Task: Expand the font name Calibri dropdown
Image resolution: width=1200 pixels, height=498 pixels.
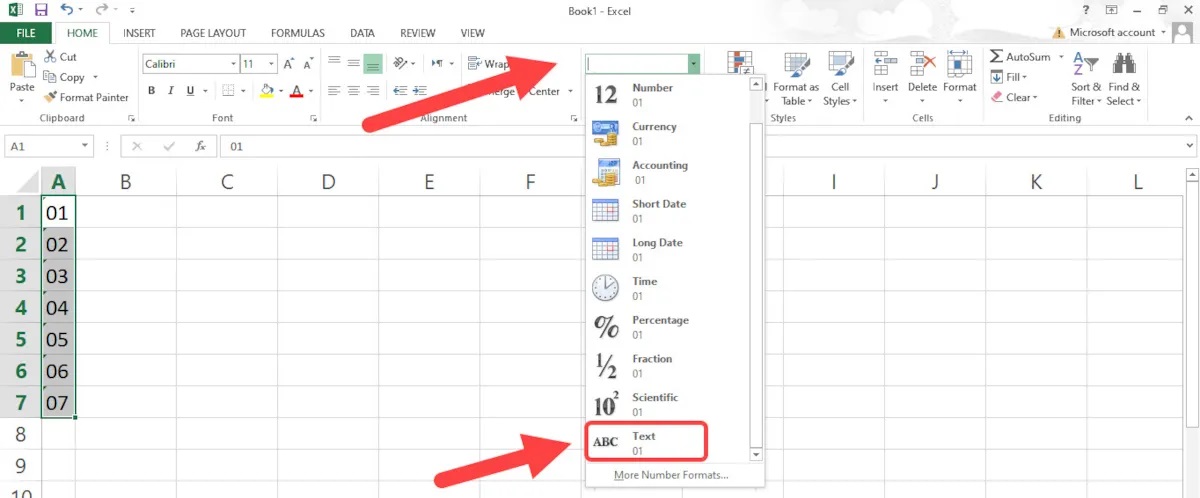Action: (x=232, y=64)
